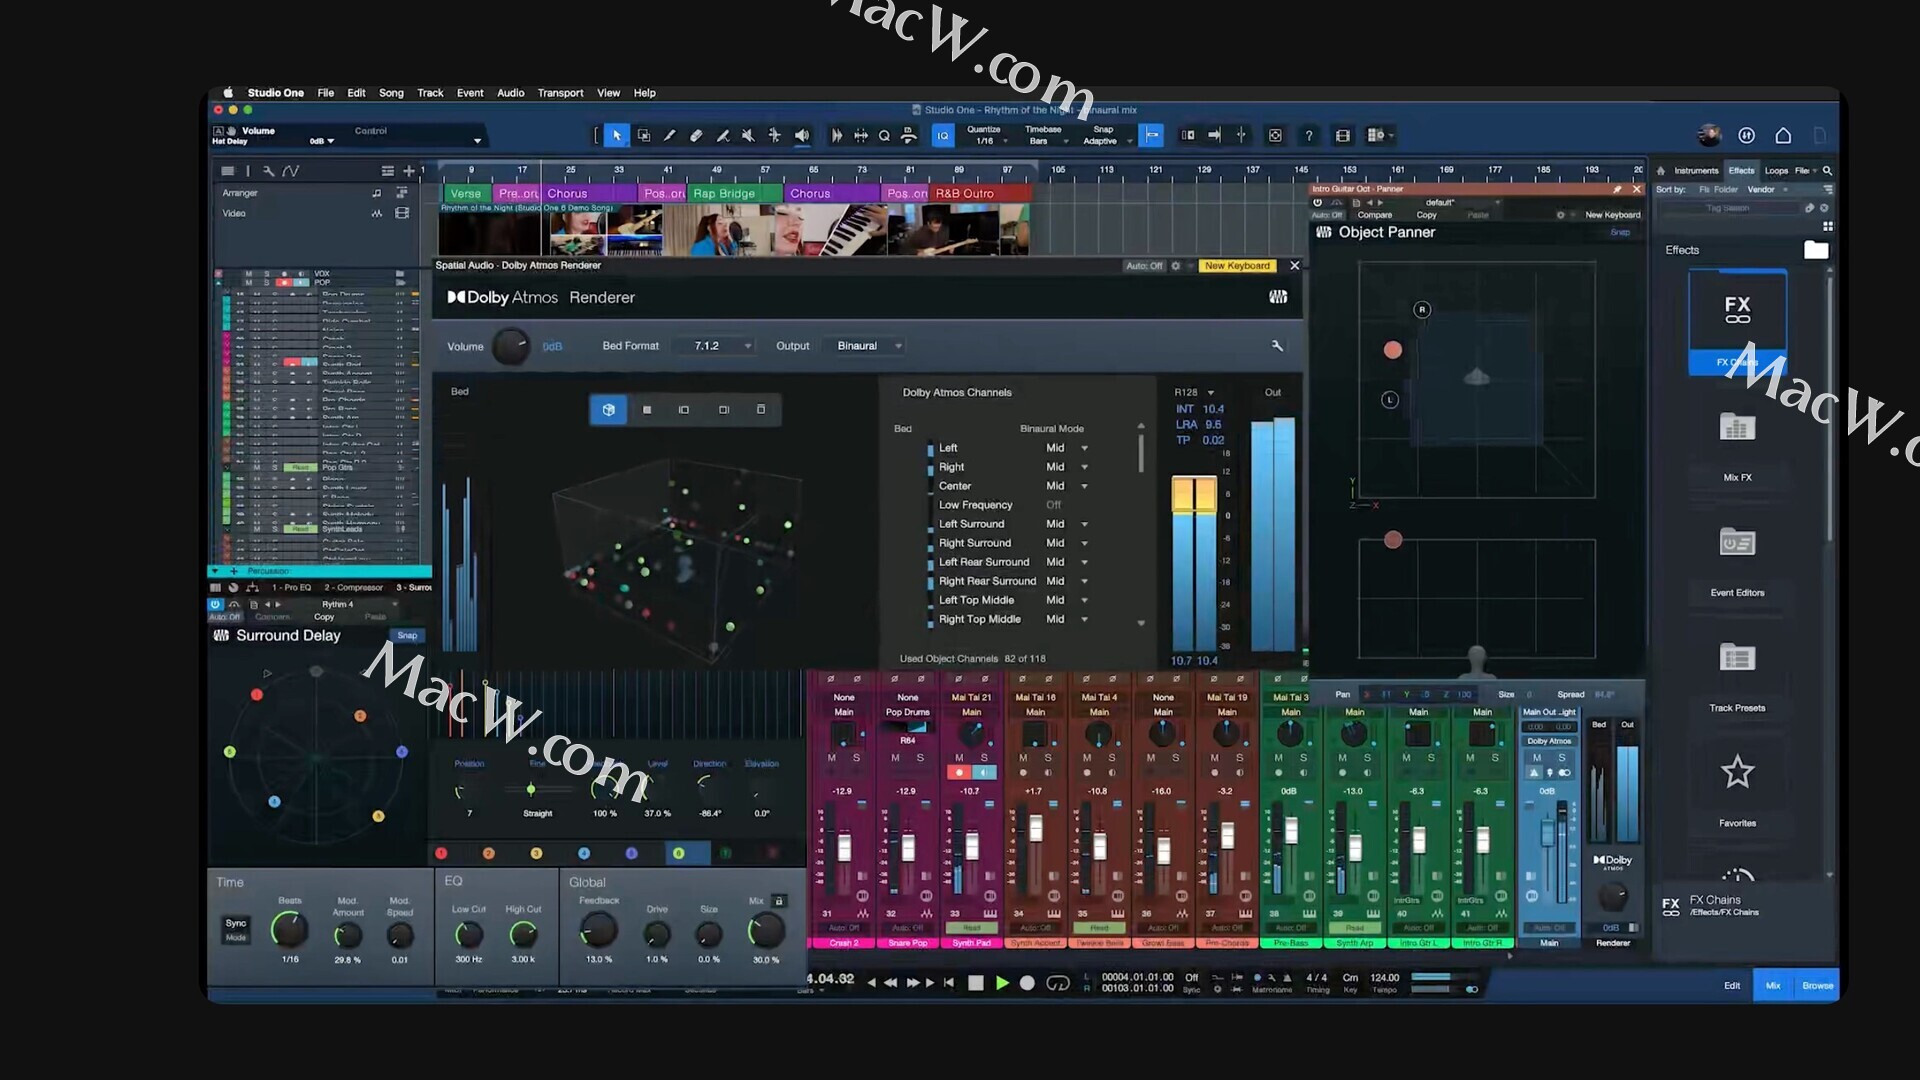
Task: Toggle the Browse panel button
Action: point(1817,985)
